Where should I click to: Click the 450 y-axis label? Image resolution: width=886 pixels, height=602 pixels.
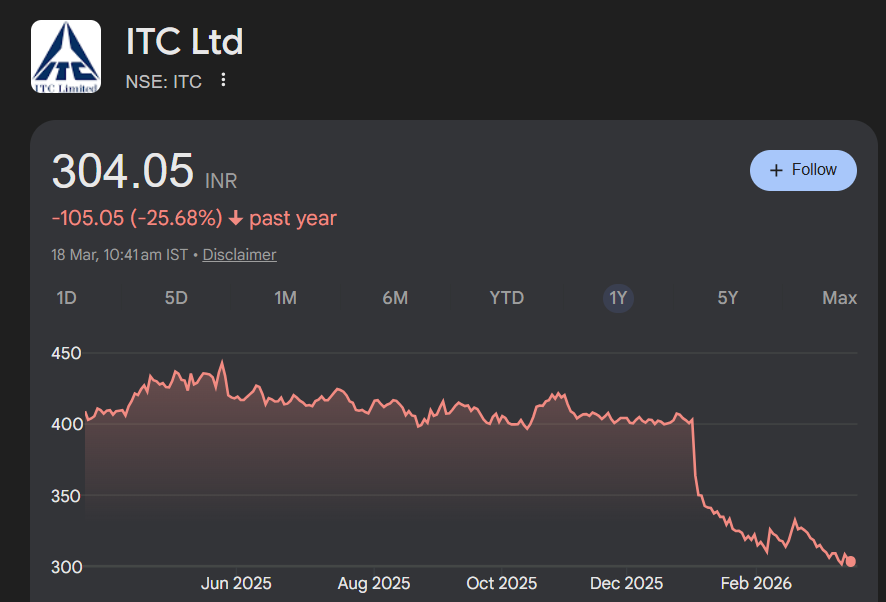(66, 354)
